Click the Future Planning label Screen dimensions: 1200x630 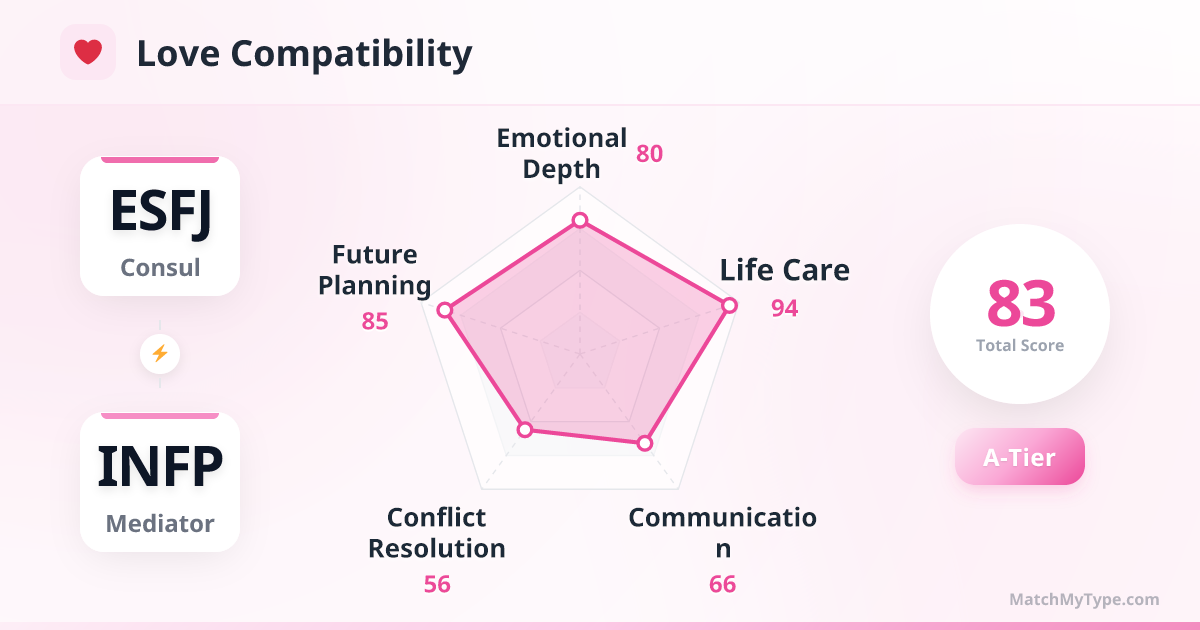375,270
